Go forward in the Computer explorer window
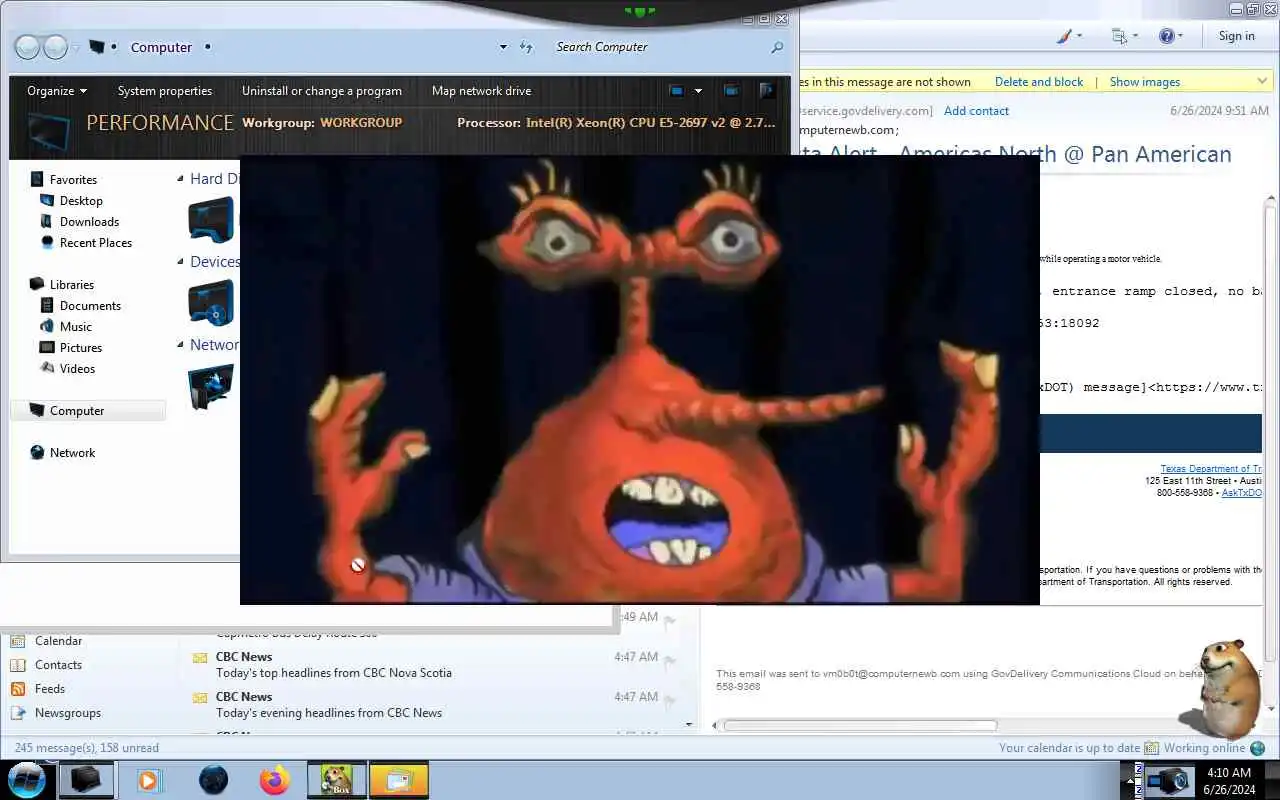Screen dimensions: 1280x800 tap(56, 47)
